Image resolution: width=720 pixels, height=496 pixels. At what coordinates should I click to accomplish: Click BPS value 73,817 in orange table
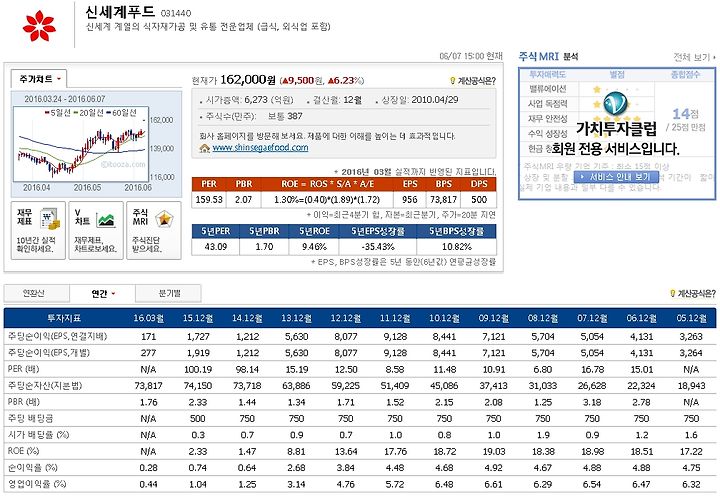[x=443, y=200]
